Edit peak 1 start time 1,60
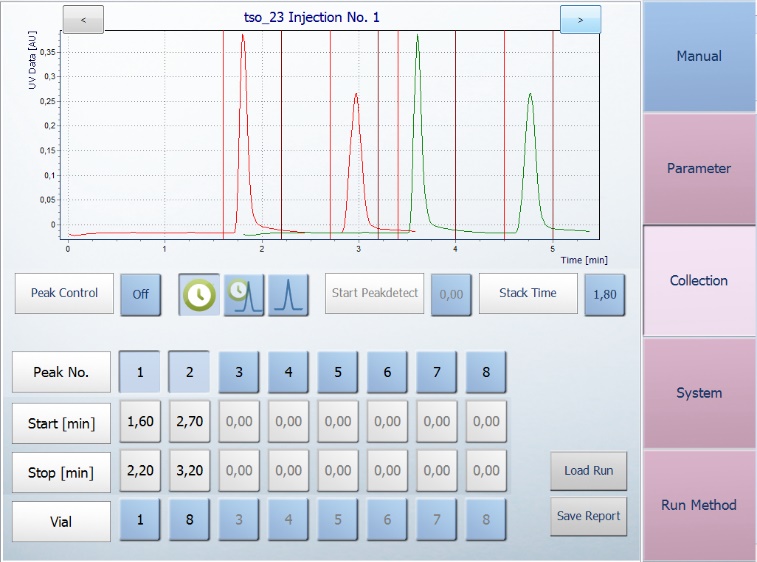This screenshot has height=562, width=757. (140, 422)
